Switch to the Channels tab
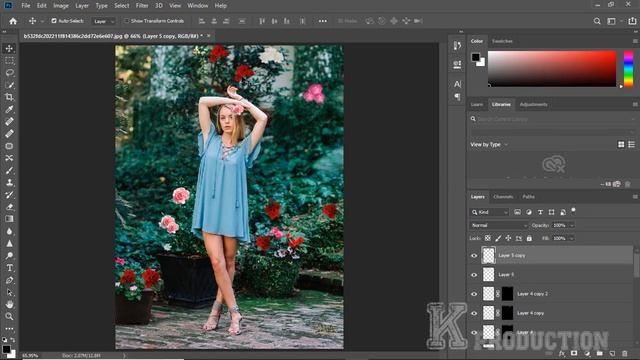The image size is (640, 360). 503,197
